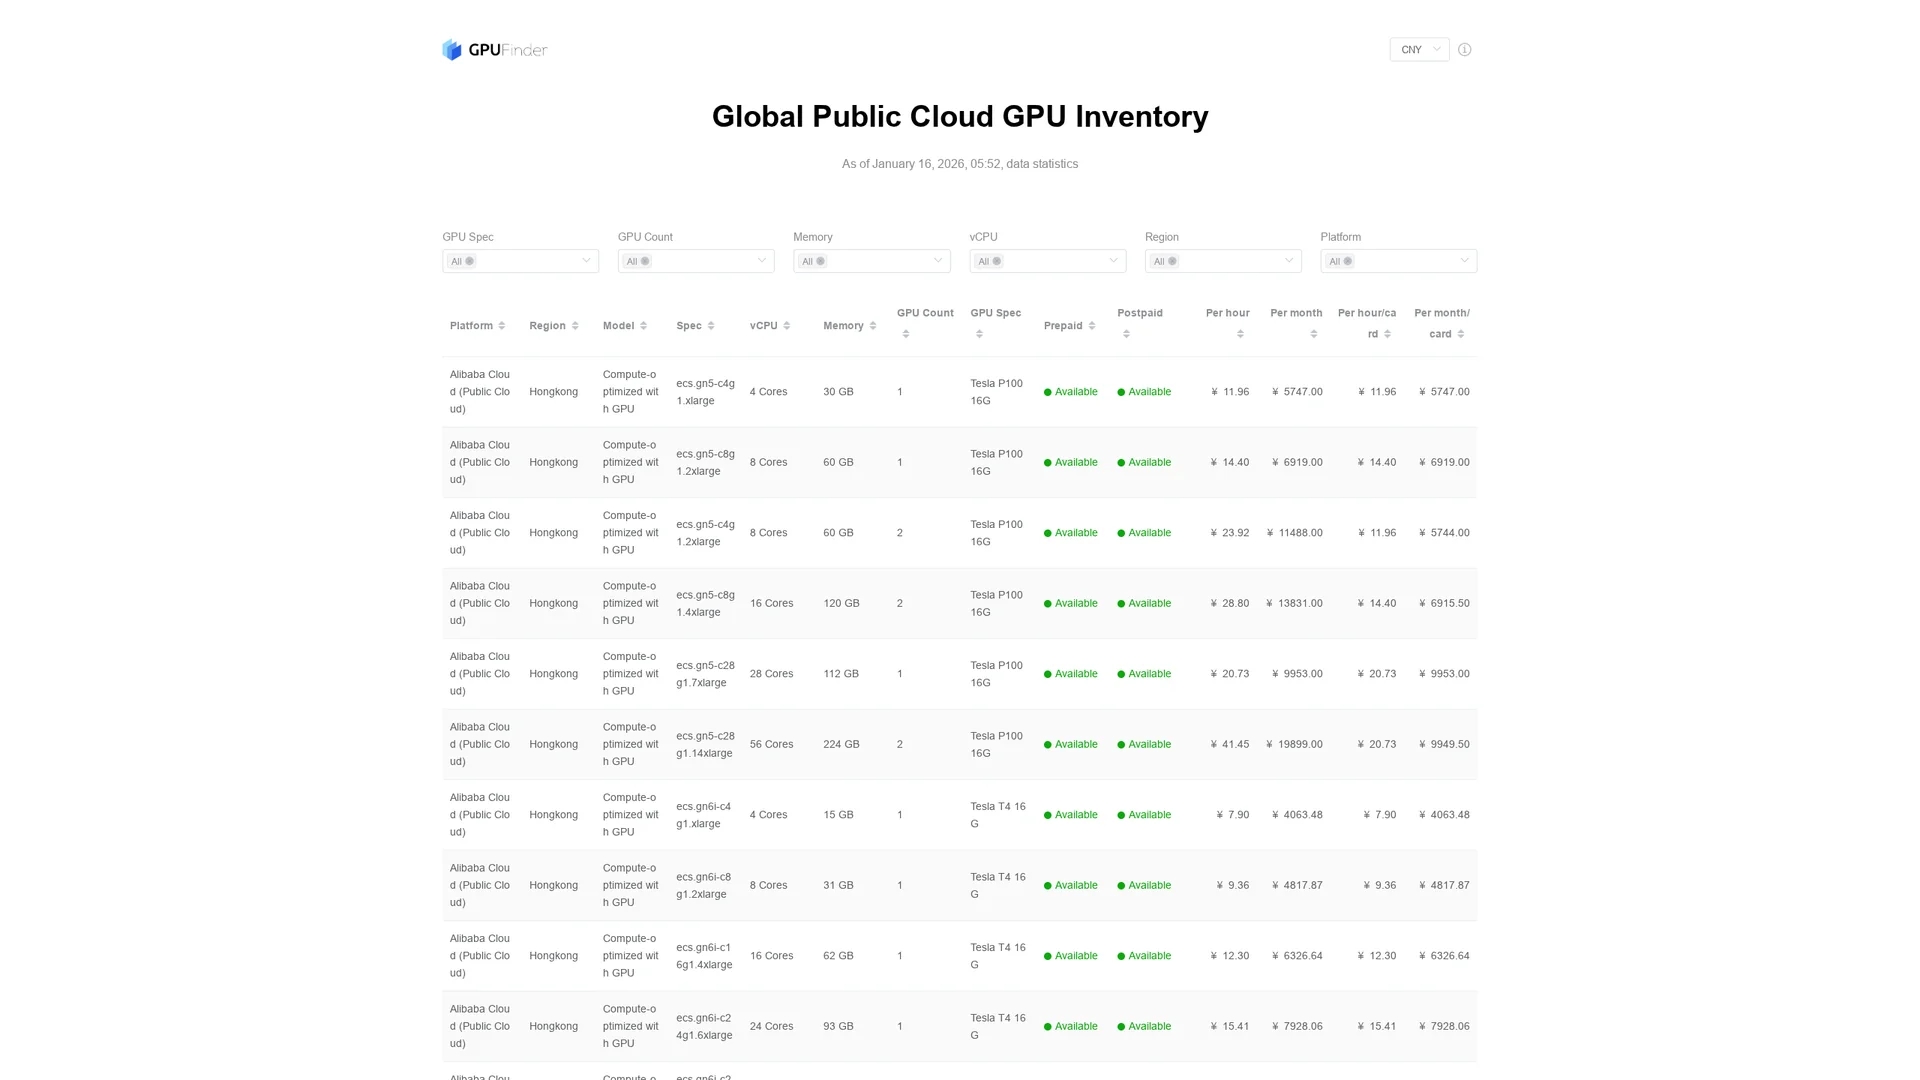
Task: Open the Region filter dropdown
Action: [1223, 261]
